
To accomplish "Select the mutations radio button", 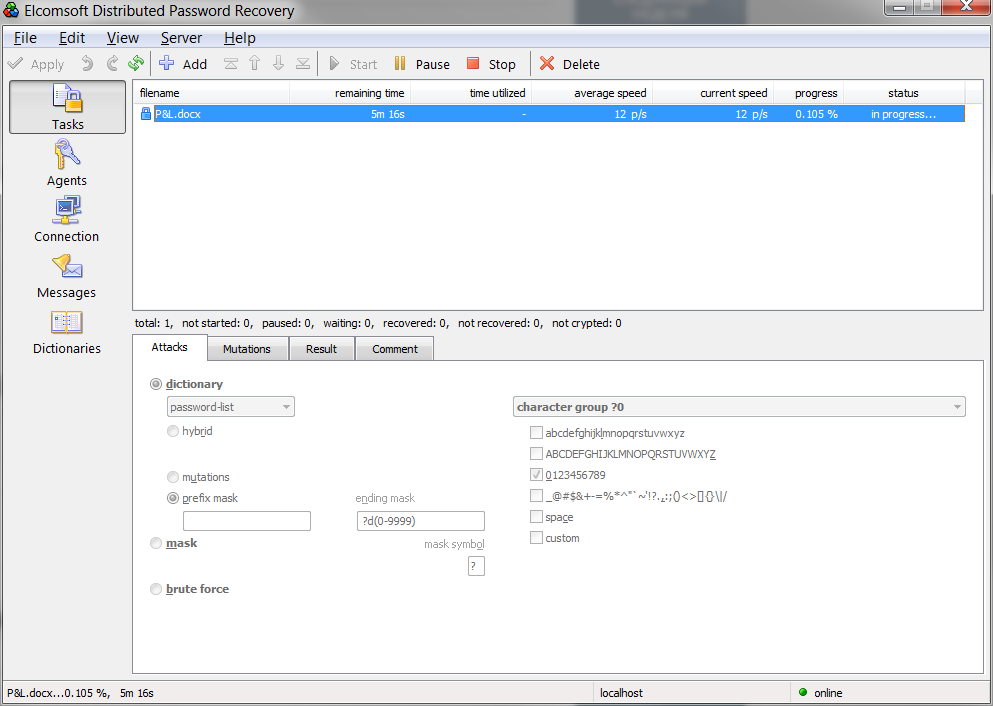I will coord(173,477).
